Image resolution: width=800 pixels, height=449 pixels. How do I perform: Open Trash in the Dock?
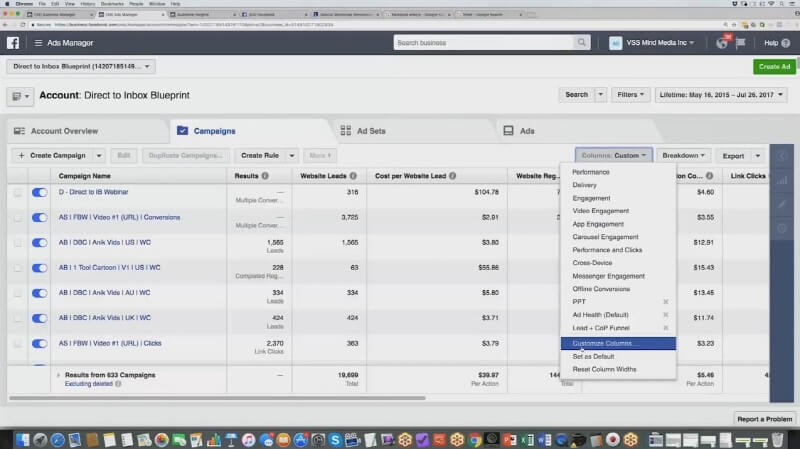(x=777, y=440)
